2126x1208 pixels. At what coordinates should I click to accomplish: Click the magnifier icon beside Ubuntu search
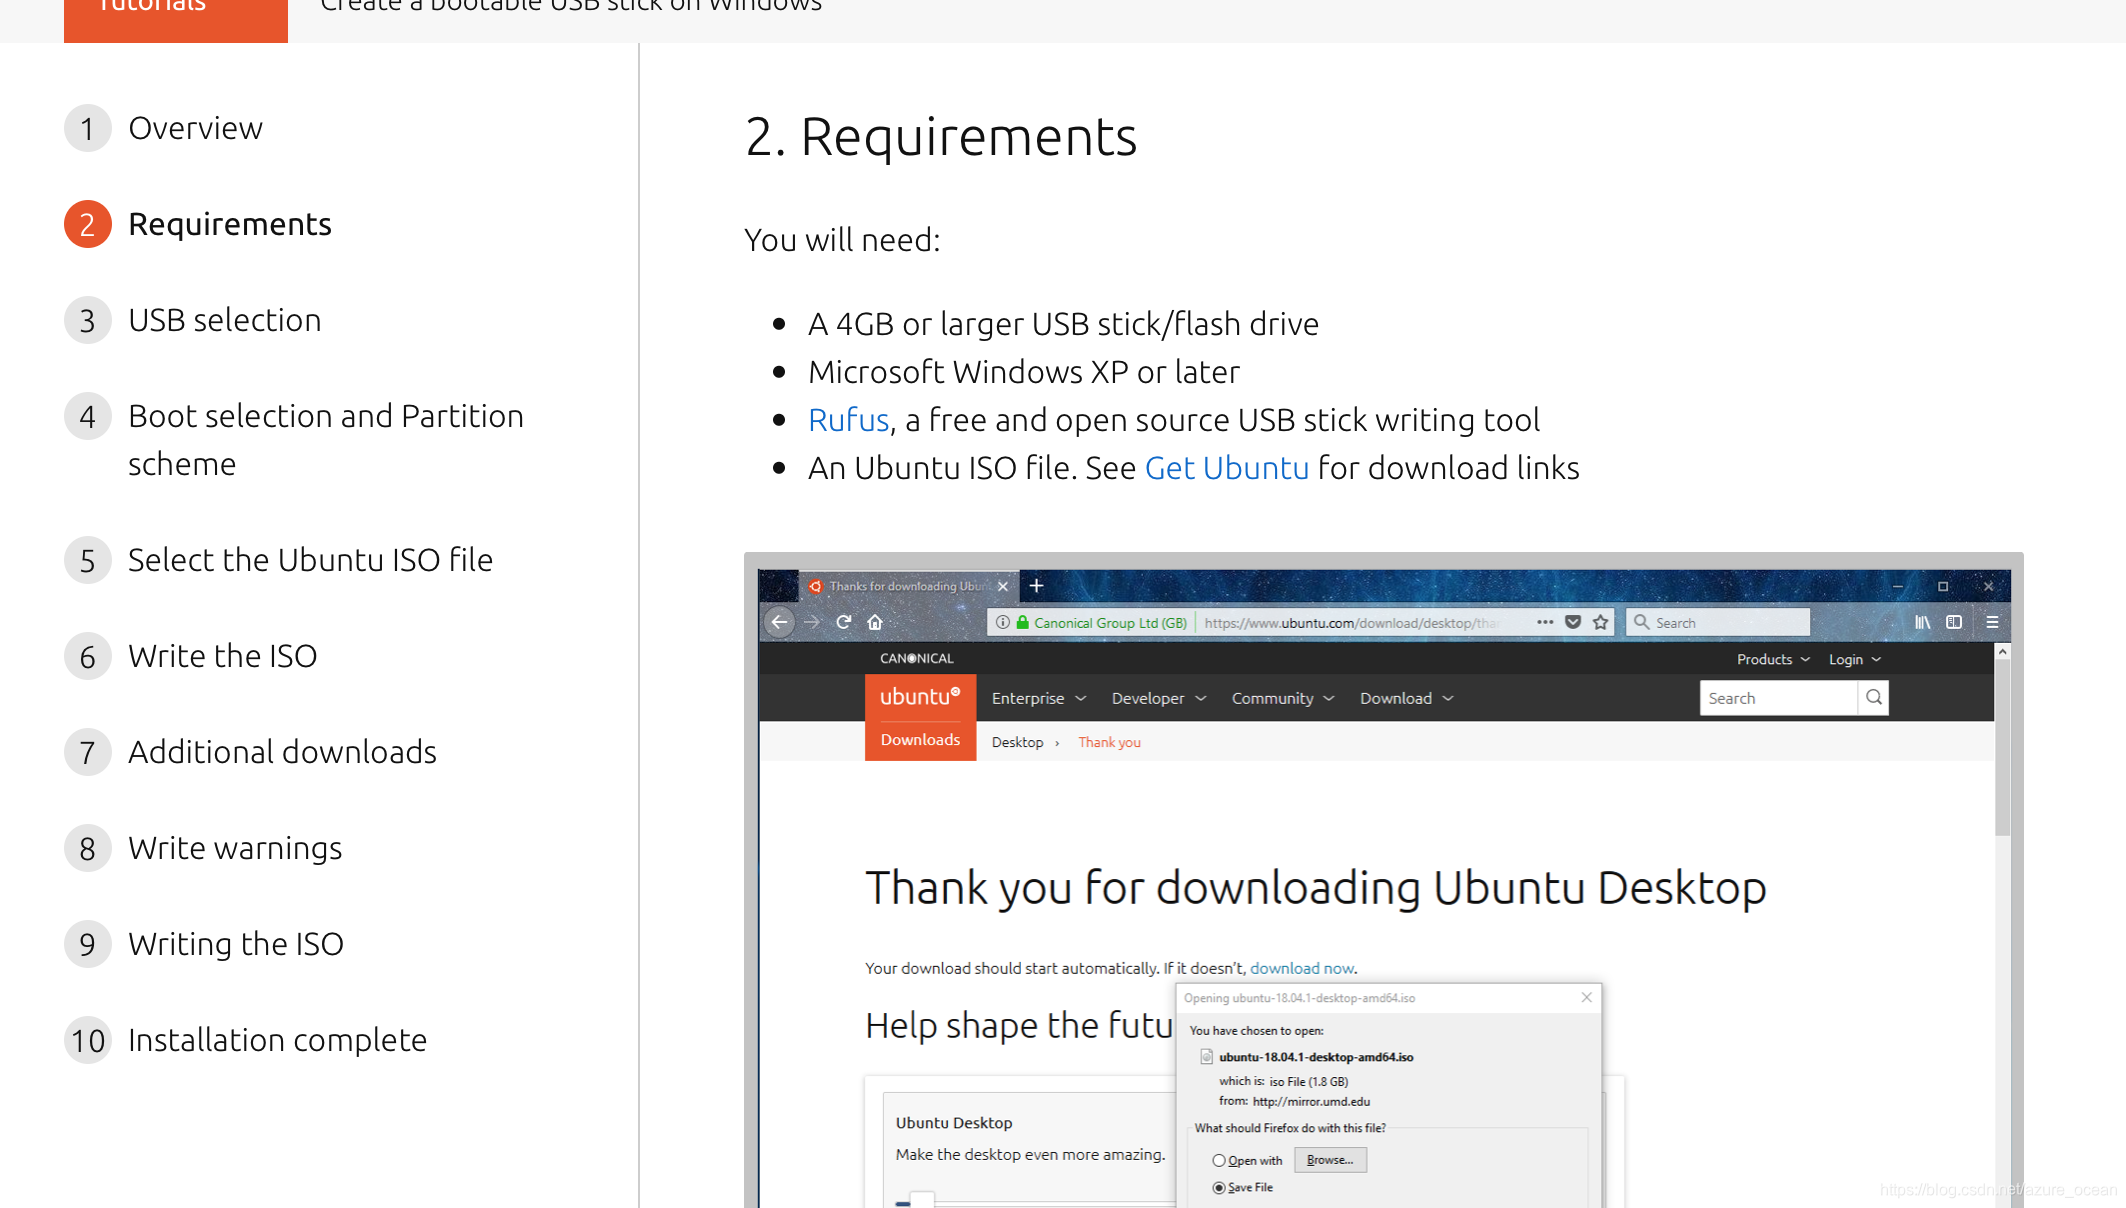(x=1873, y=697)
